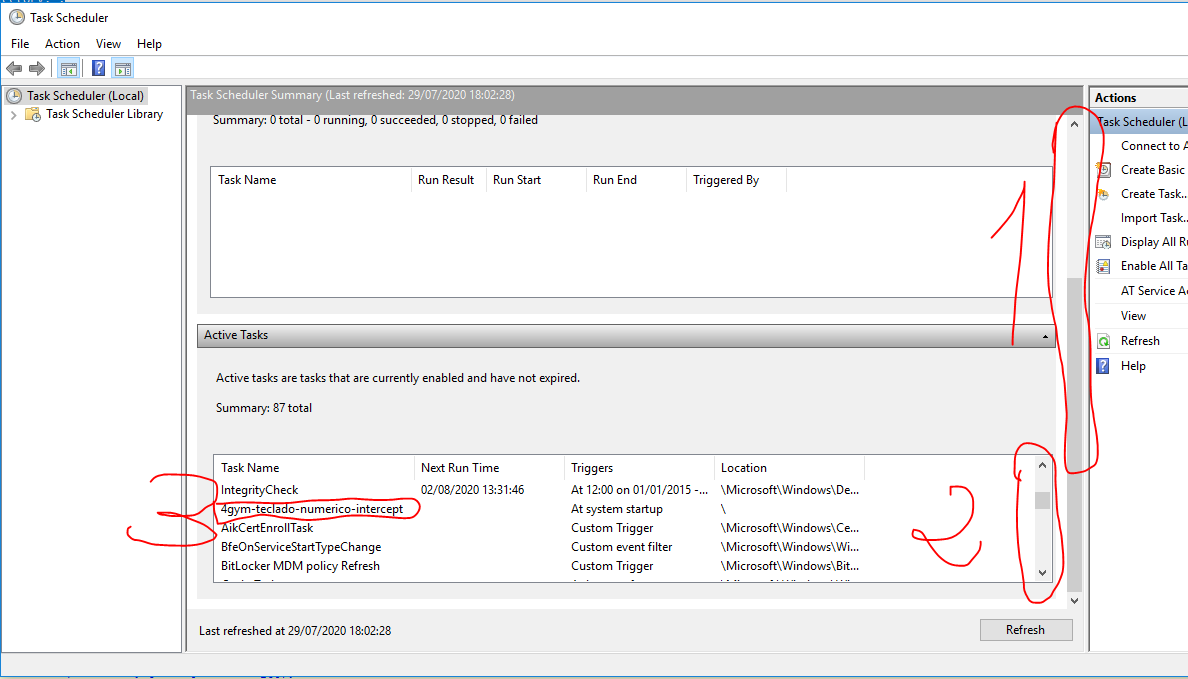The image size is (1188, 679).
Task: Collapse the Active Tasks section
Action: 1044,336
